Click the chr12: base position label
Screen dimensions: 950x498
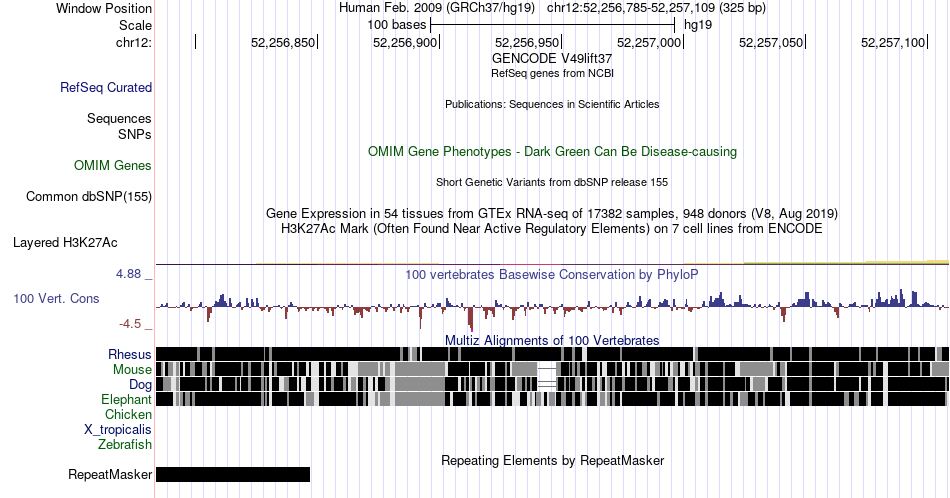click(133, 42)
